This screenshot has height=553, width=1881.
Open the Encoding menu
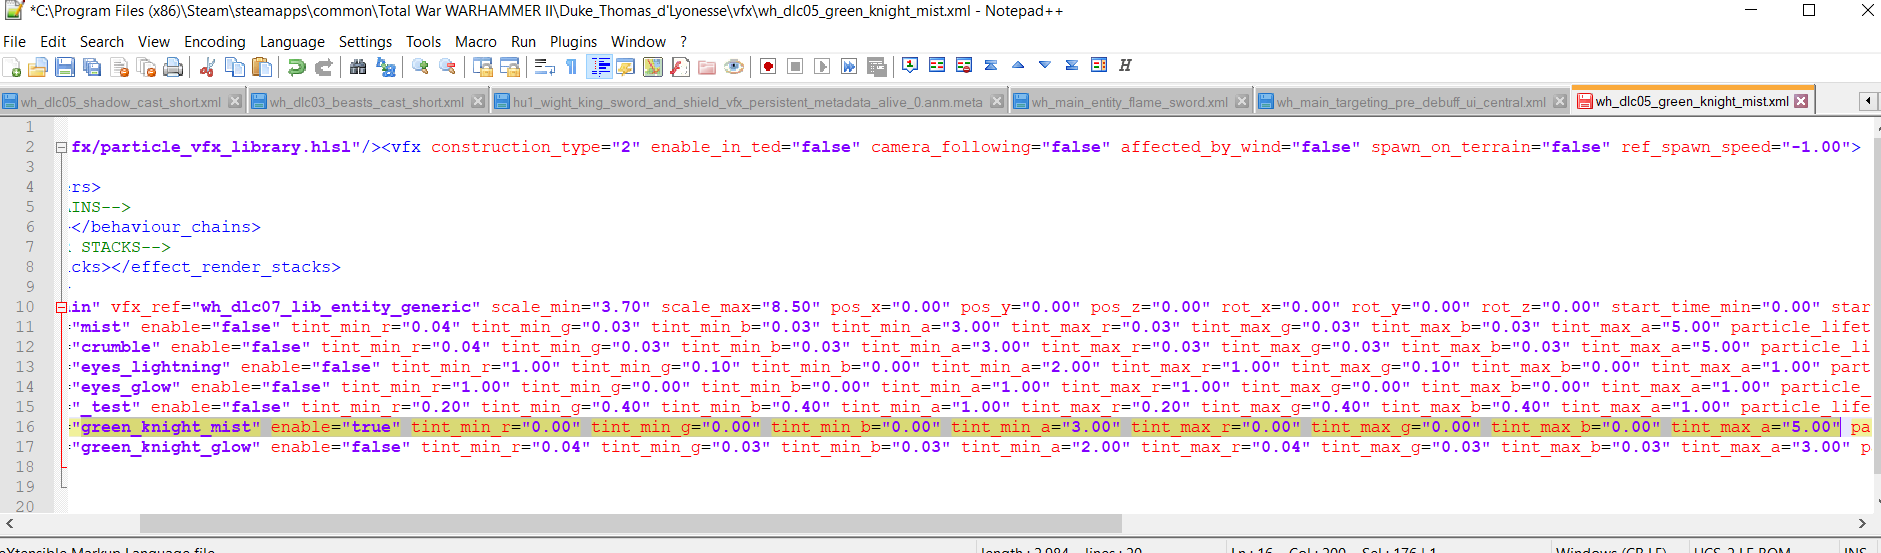(x=215, y=42)
